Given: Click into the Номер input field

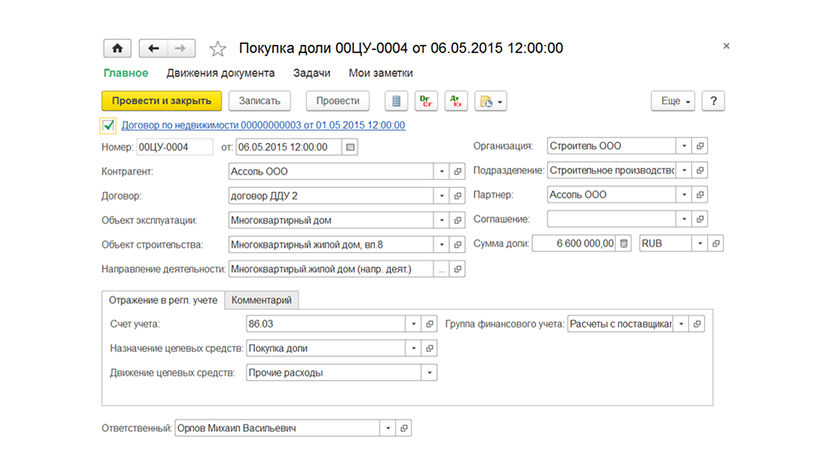Looking at the screenshot, I should (175, 147).
